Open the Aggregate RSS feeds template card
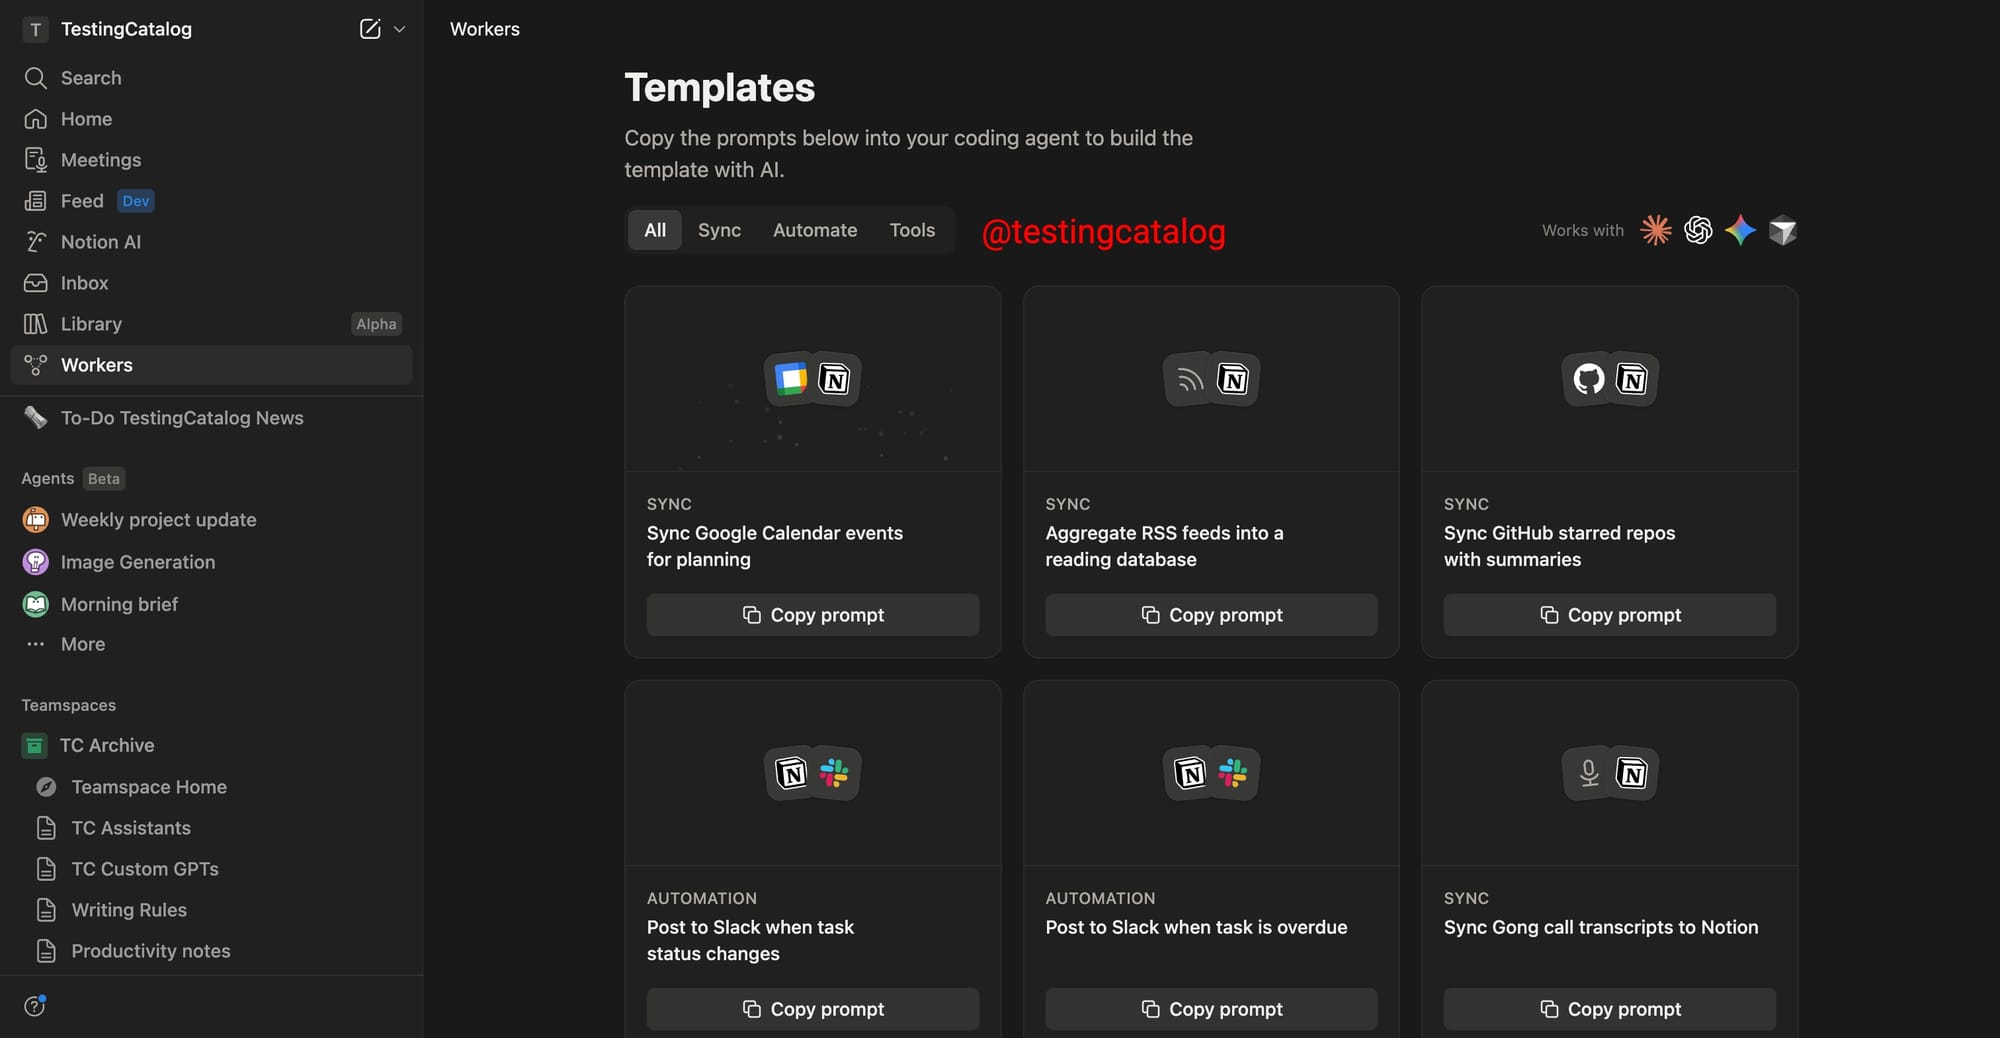Screen dimensions: 2000x1038 (1210, 545)
